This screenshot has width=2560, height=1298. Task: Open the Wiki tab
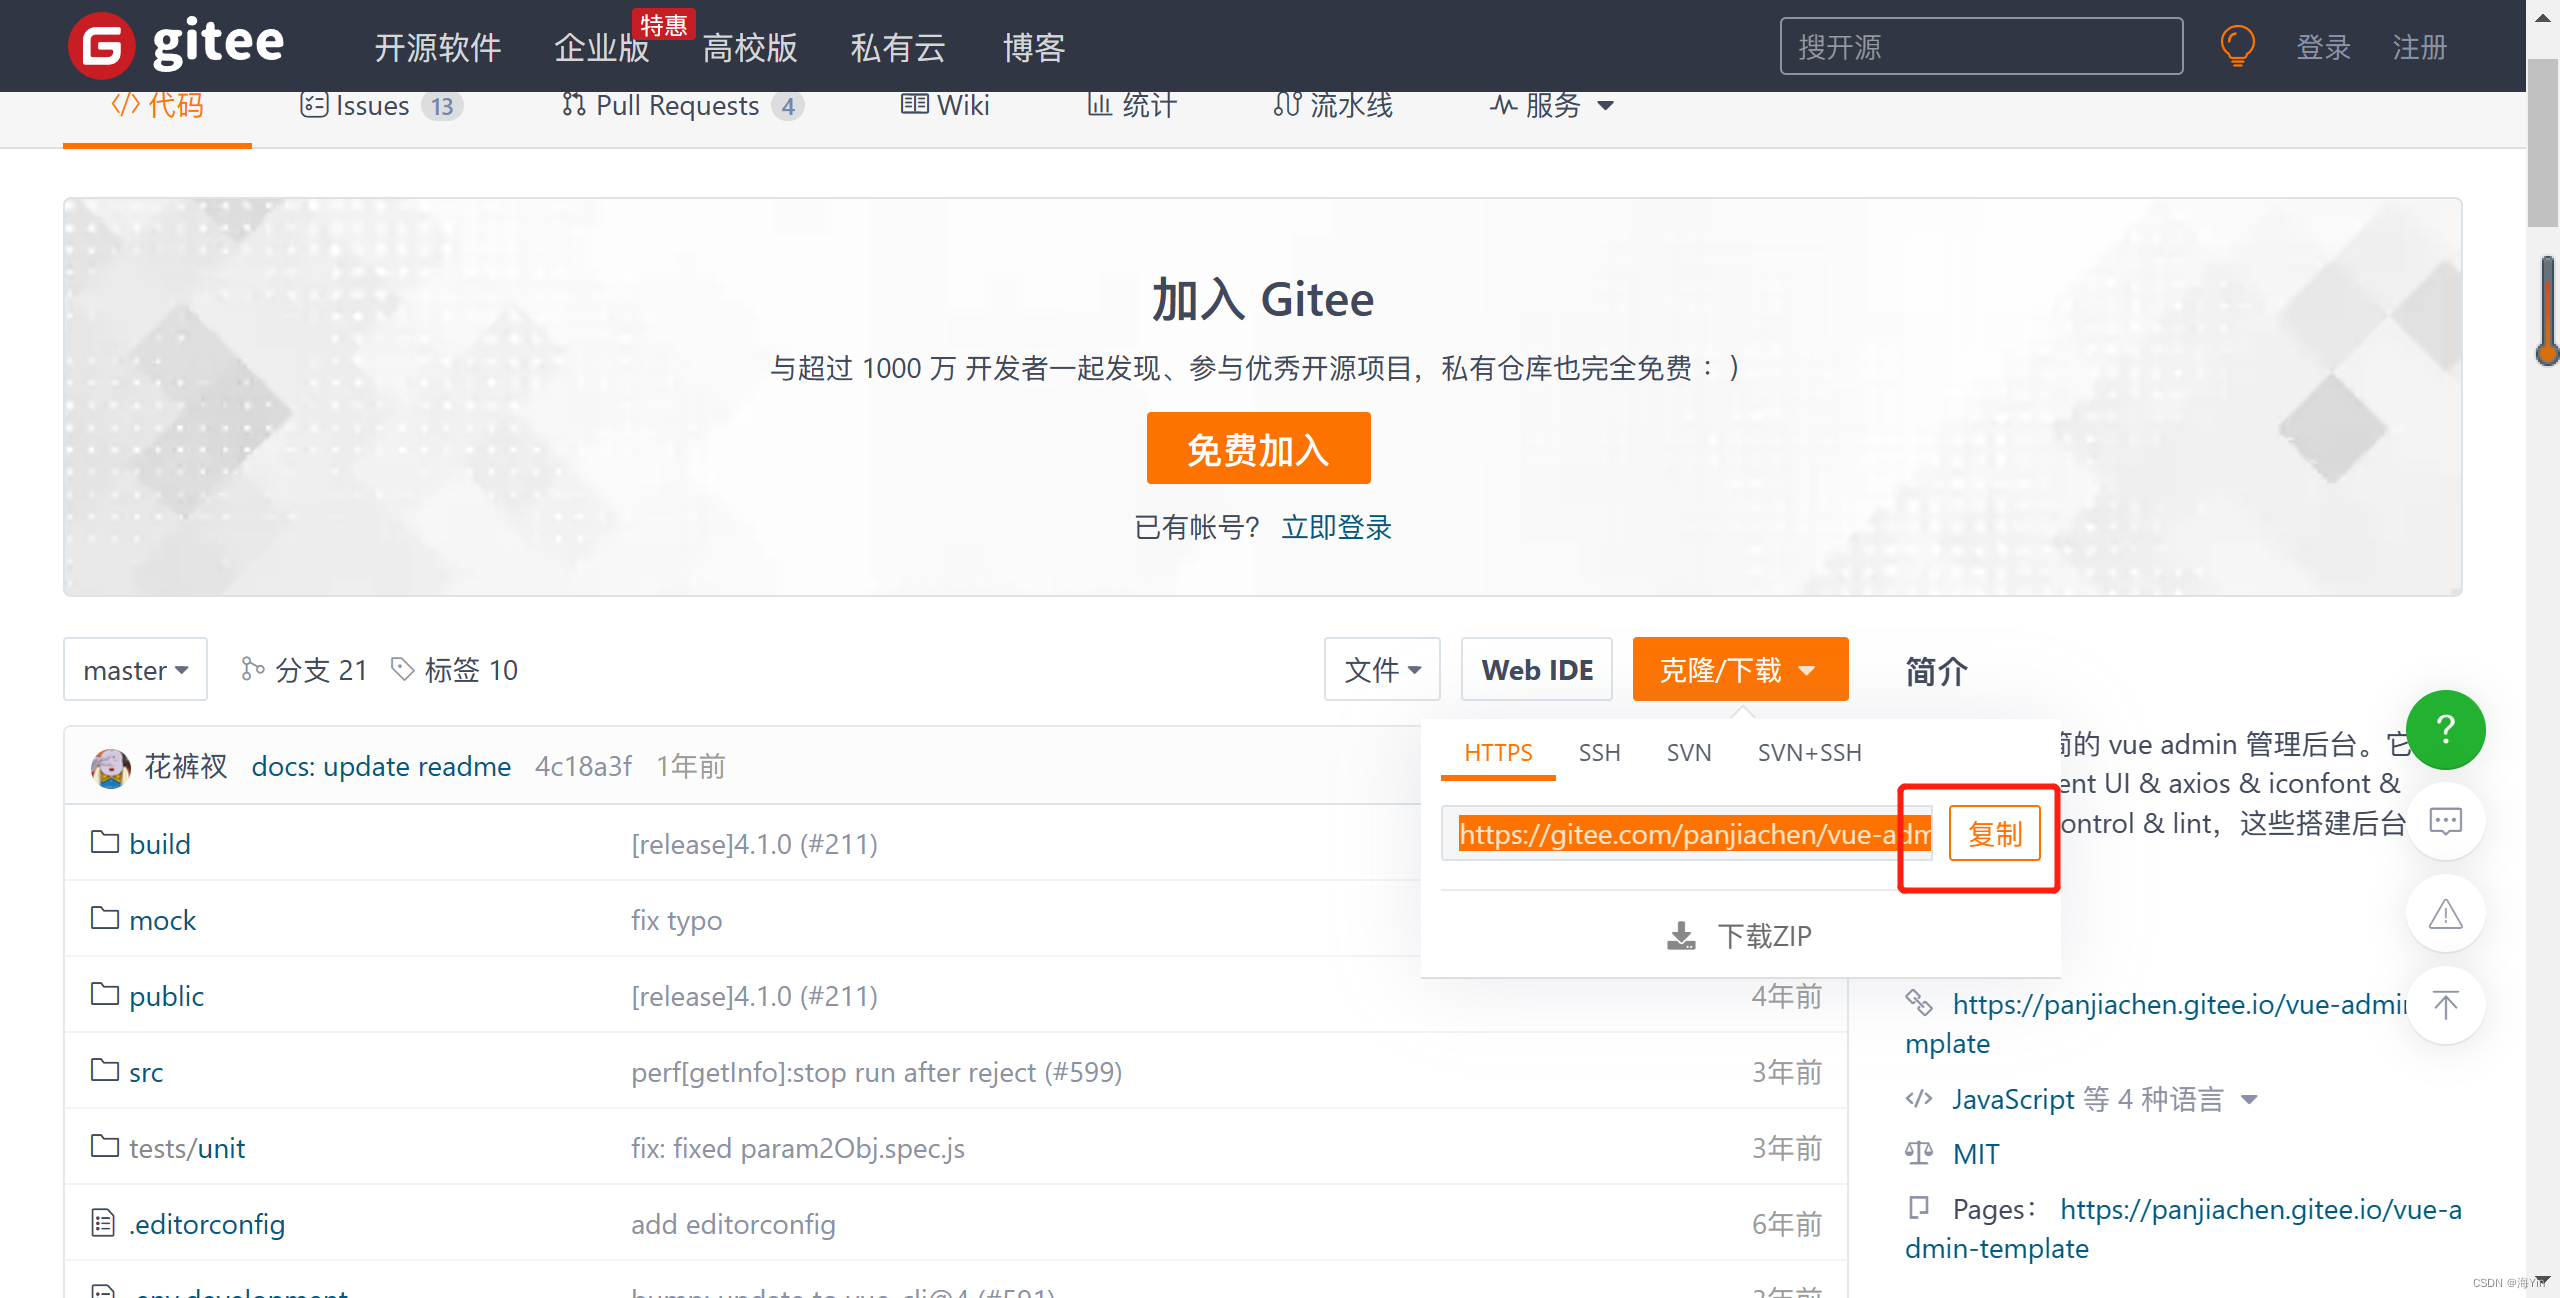[945, 105]
